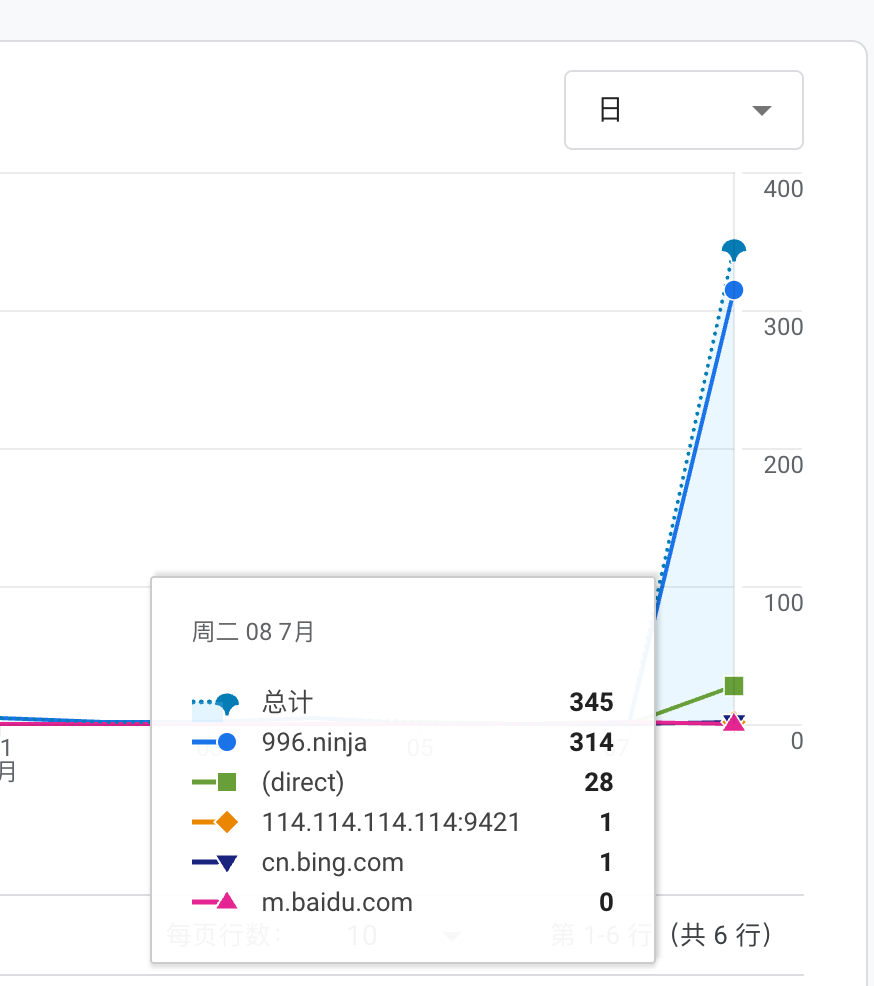This screenshot has height=986, width=874.
Task: Click the 200 y-axis label
Action: (783, 465)
